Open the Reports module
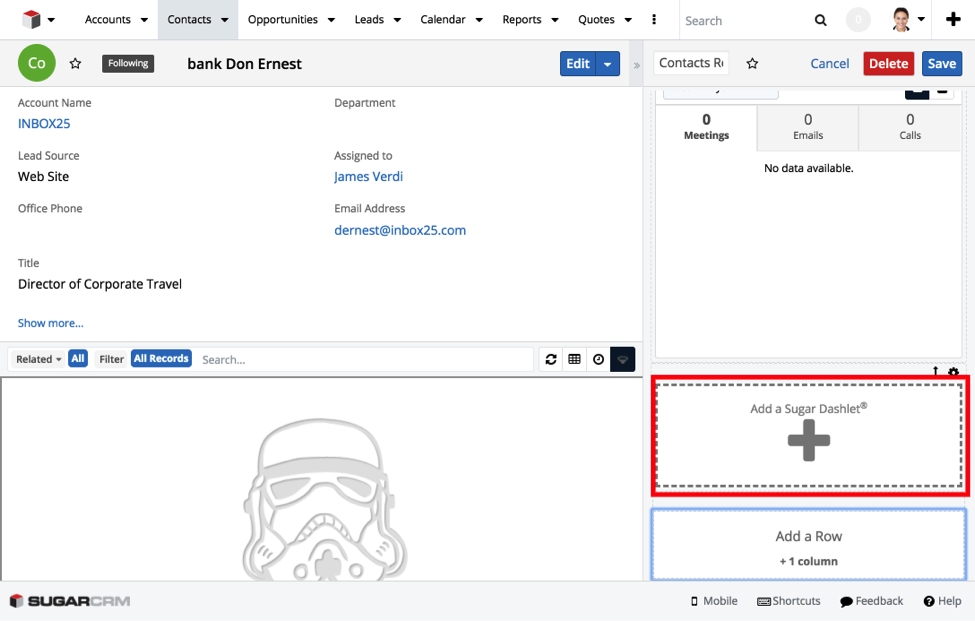Image resolution: width=975 pixels, height=621 pixels. coord(522,20)
